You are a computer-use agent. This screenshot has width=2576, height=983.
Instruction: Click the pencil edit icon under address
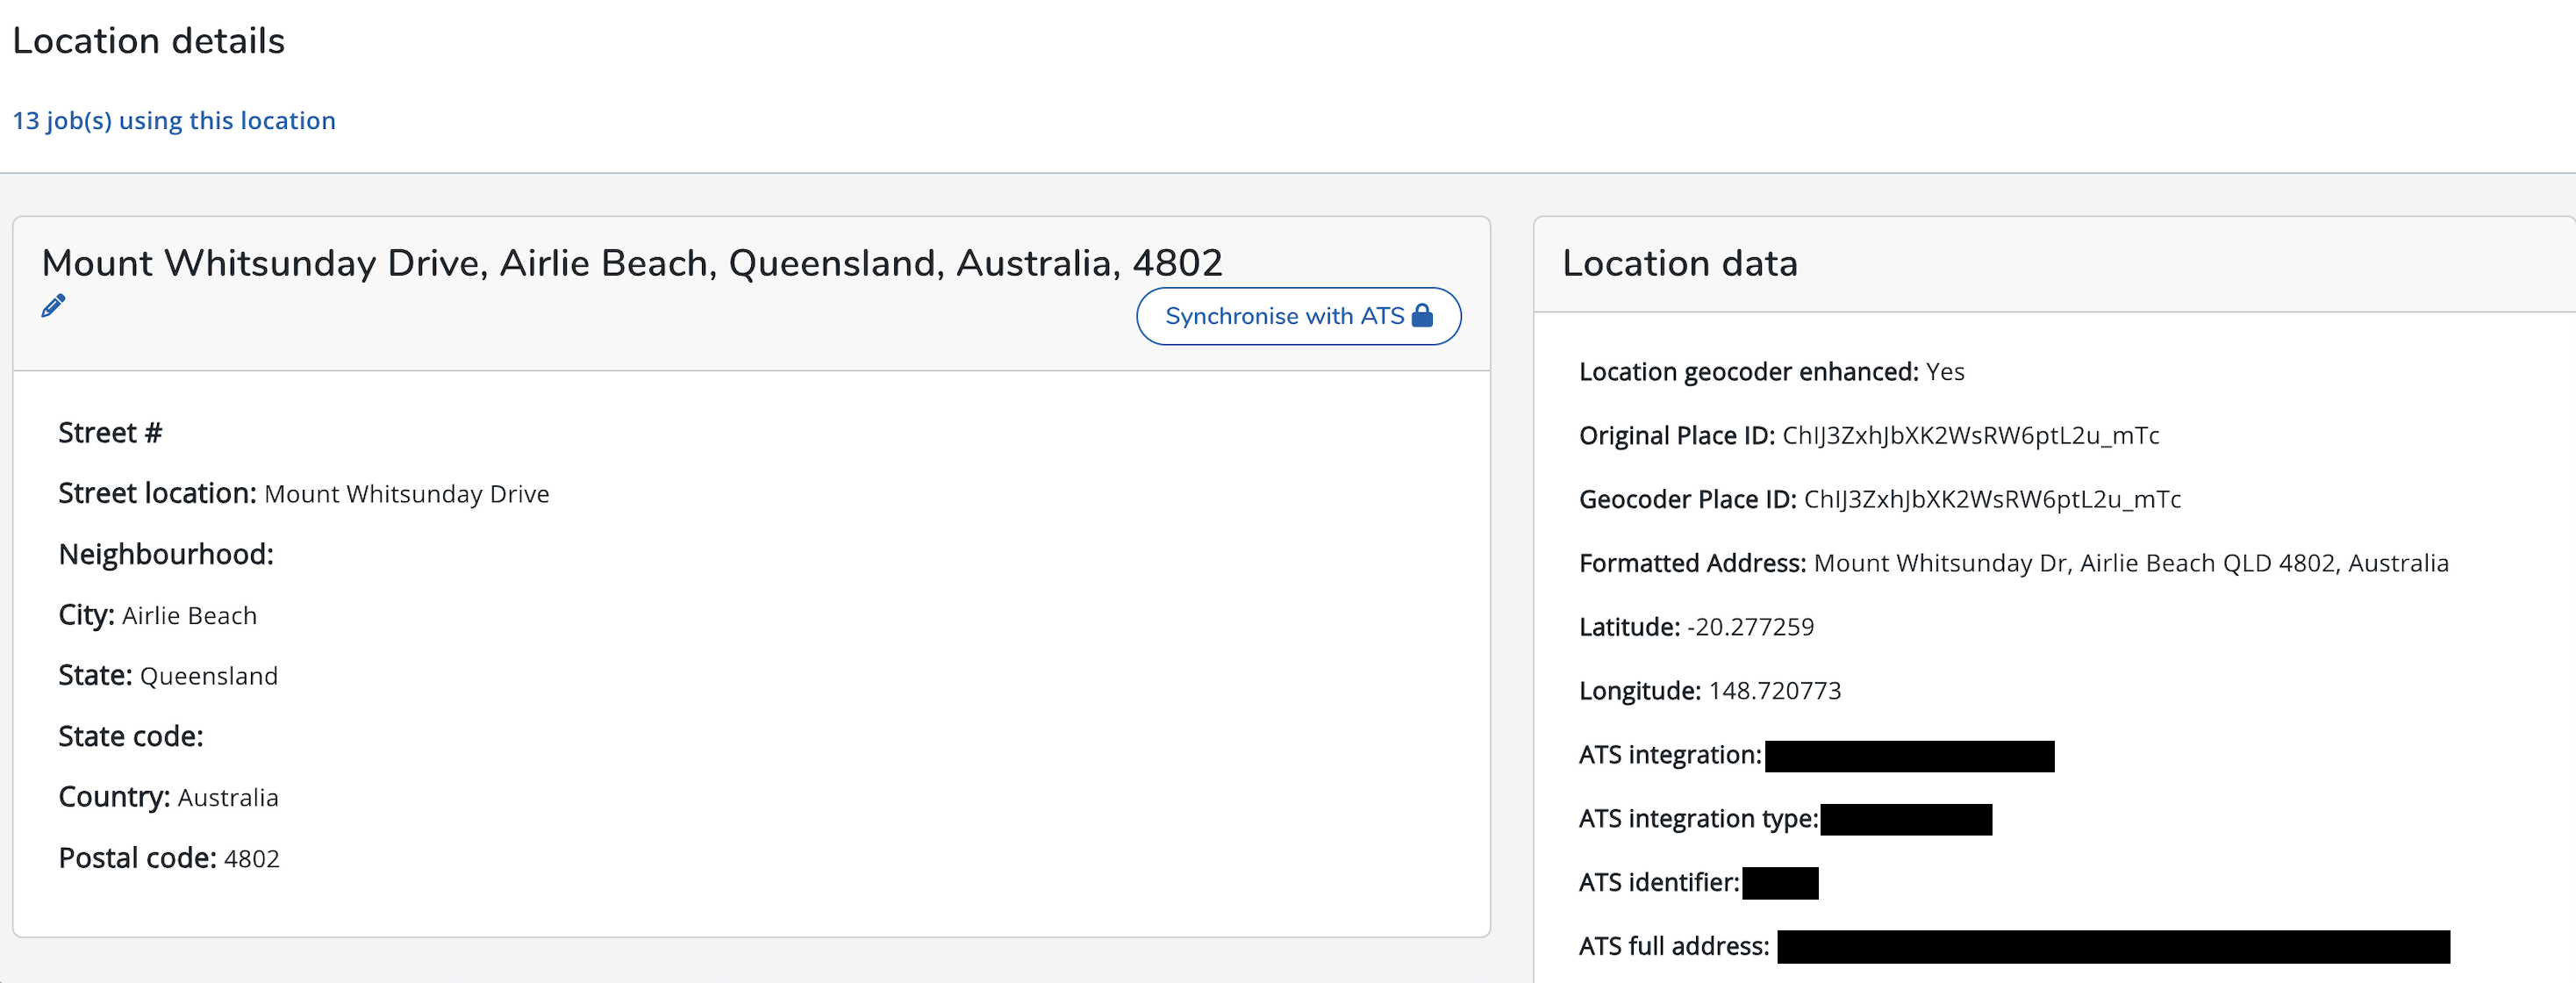53,306
